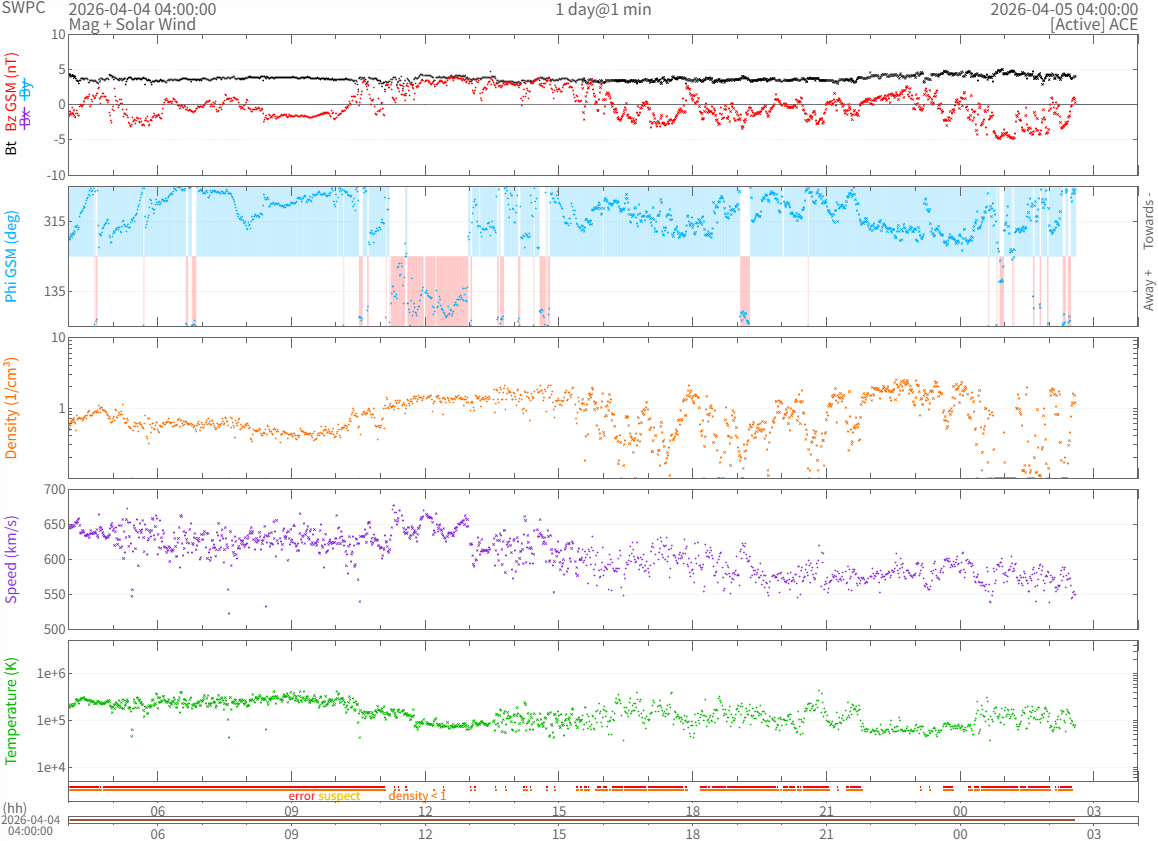Click the Speed (km/s) axis label

(12, 559)
